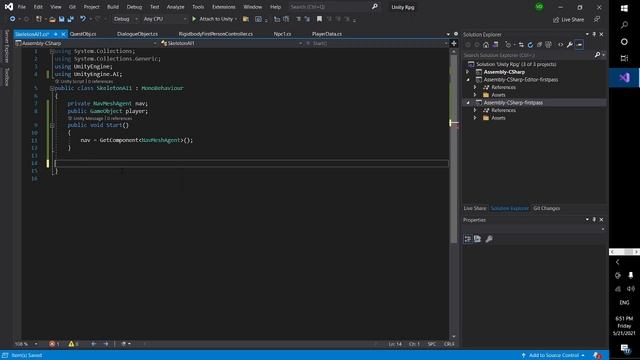
Task: Switch to the Git Changes panel tab
Action: coord(547,209)
